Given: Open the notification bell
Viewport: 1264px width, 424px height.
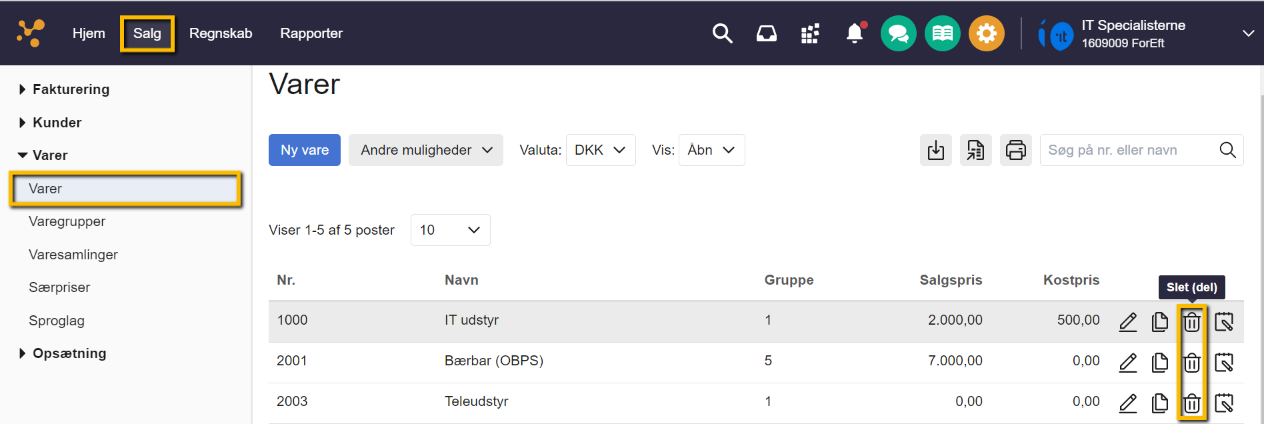Looking at the screenshot, I should (x=854, y=34).
